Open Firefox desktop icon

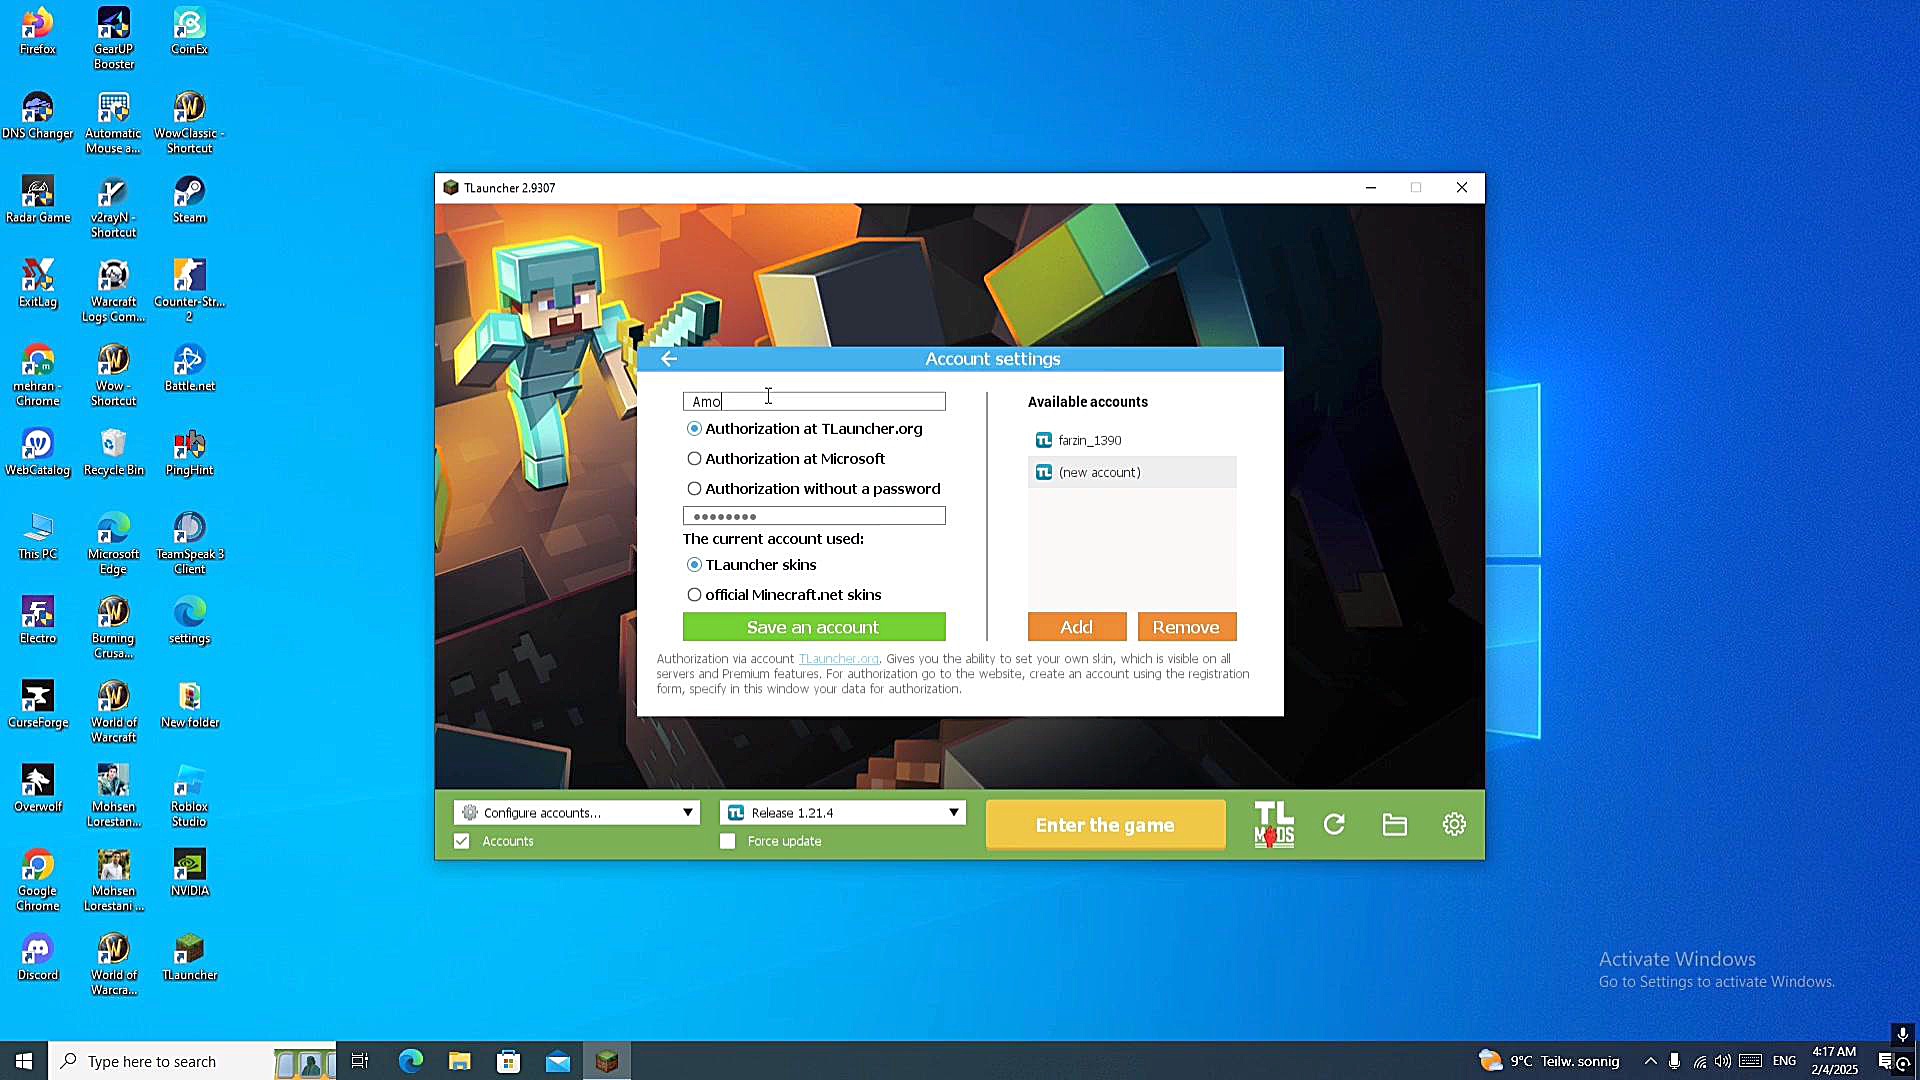(x=38, y=31)
